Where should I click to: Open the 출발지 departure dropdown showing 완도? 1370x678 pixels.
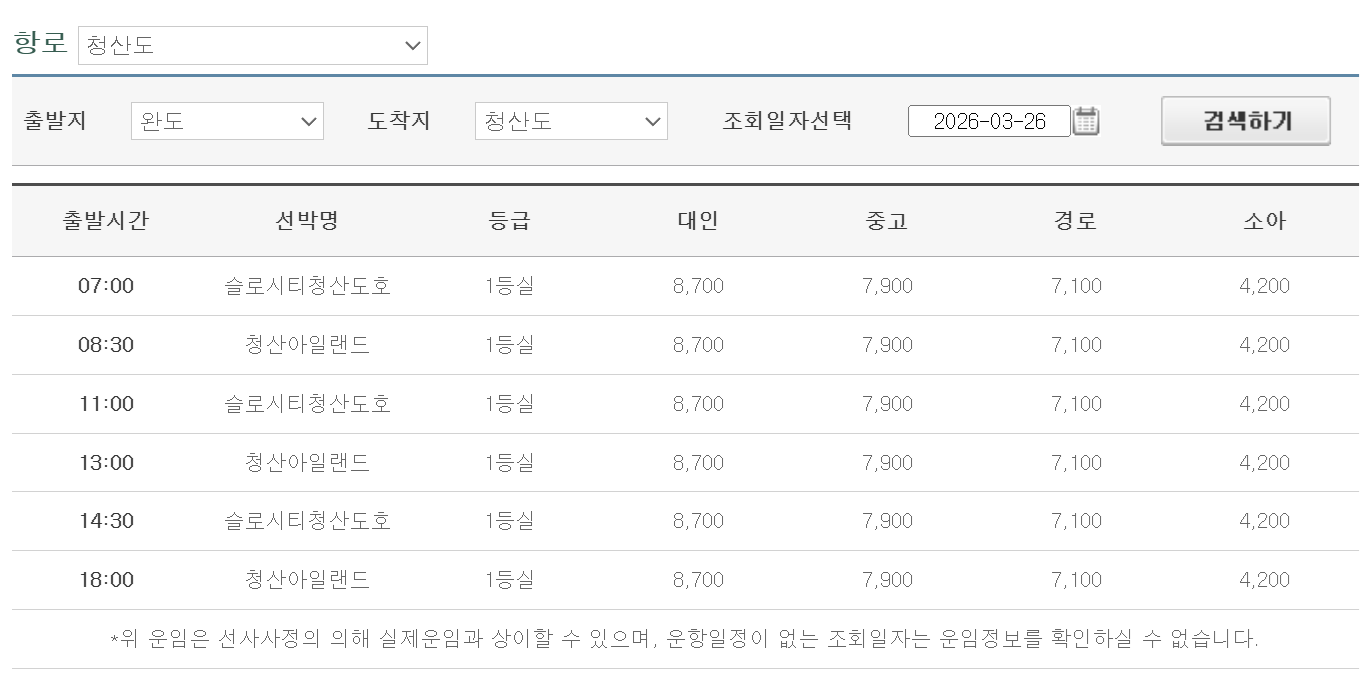click(225, 121)
